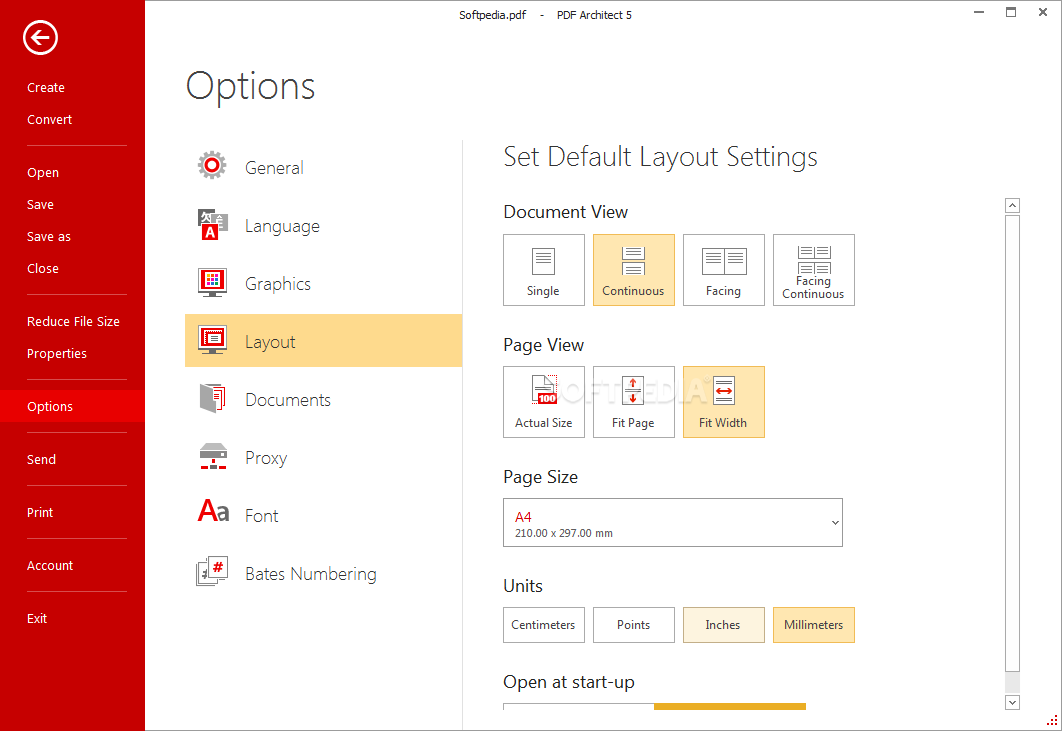Click the Bates Numbering hash icon

(212, 571)
